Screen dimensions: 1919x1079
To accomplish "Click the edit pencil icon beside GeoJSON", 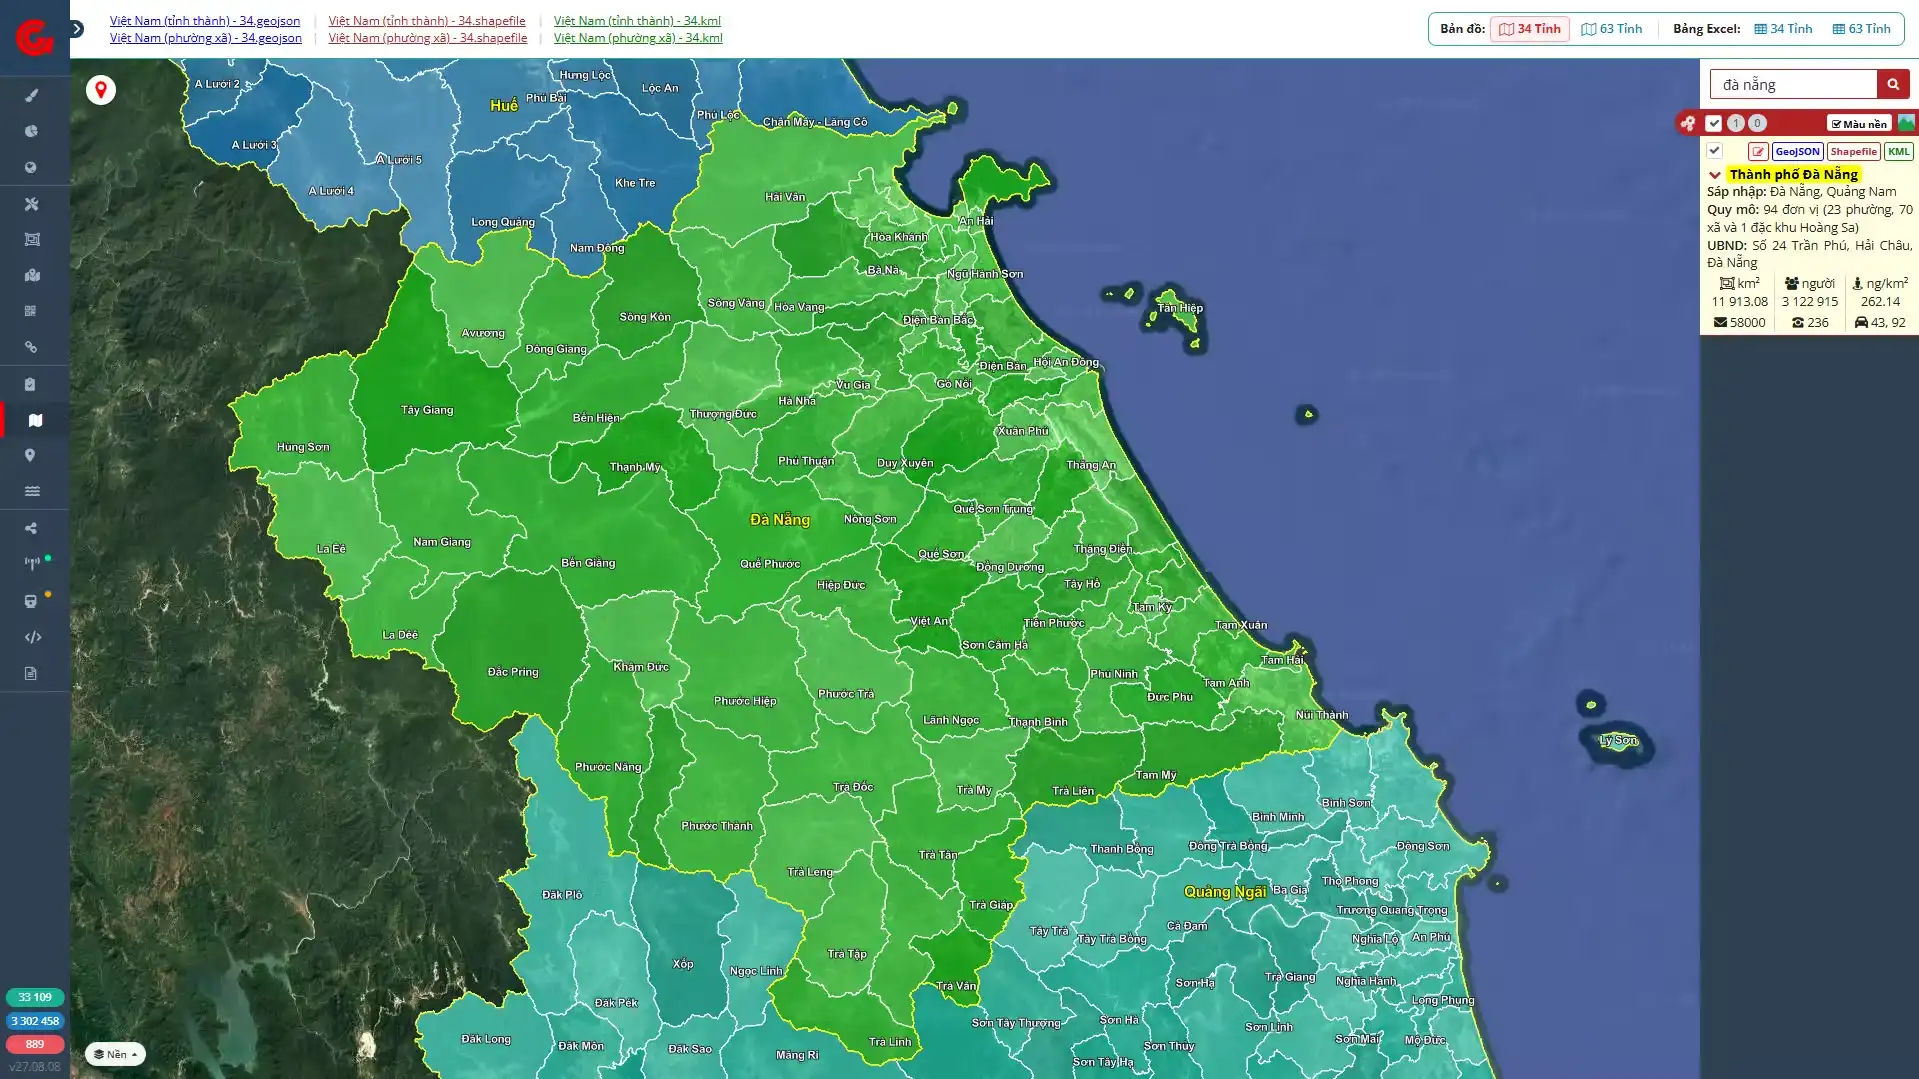I will [1758, 152].
